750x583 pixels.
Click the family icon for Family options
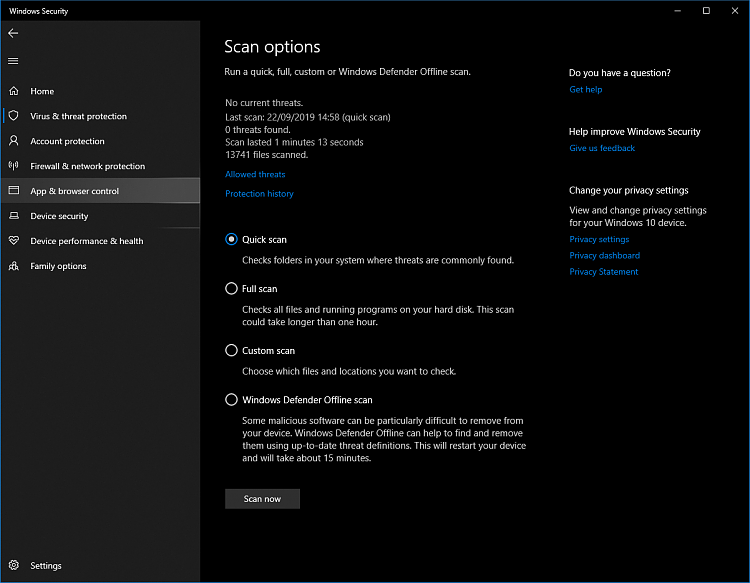(x=14, y=265)
